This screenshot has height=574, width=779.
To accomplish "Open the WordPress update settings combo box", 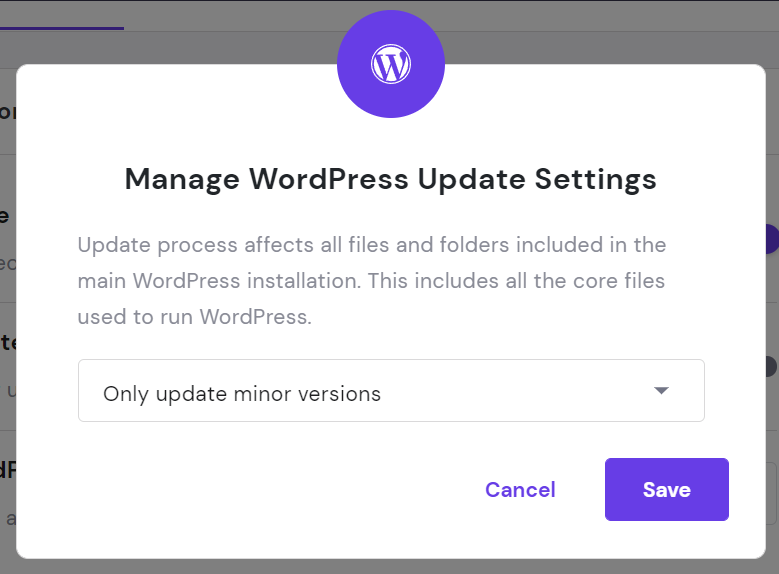I will click(391, 391).
